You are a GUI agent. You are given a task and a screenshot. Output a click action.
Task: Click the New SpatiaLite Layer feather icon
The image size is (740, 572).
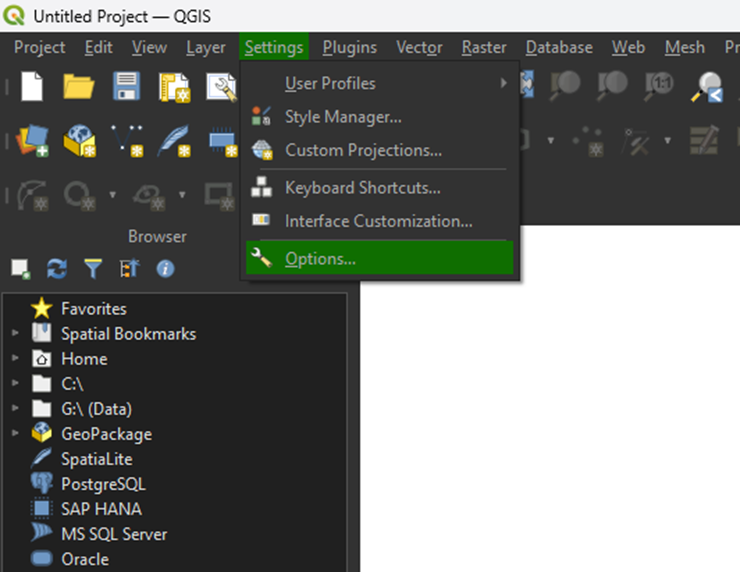click(x=175, y=141)
